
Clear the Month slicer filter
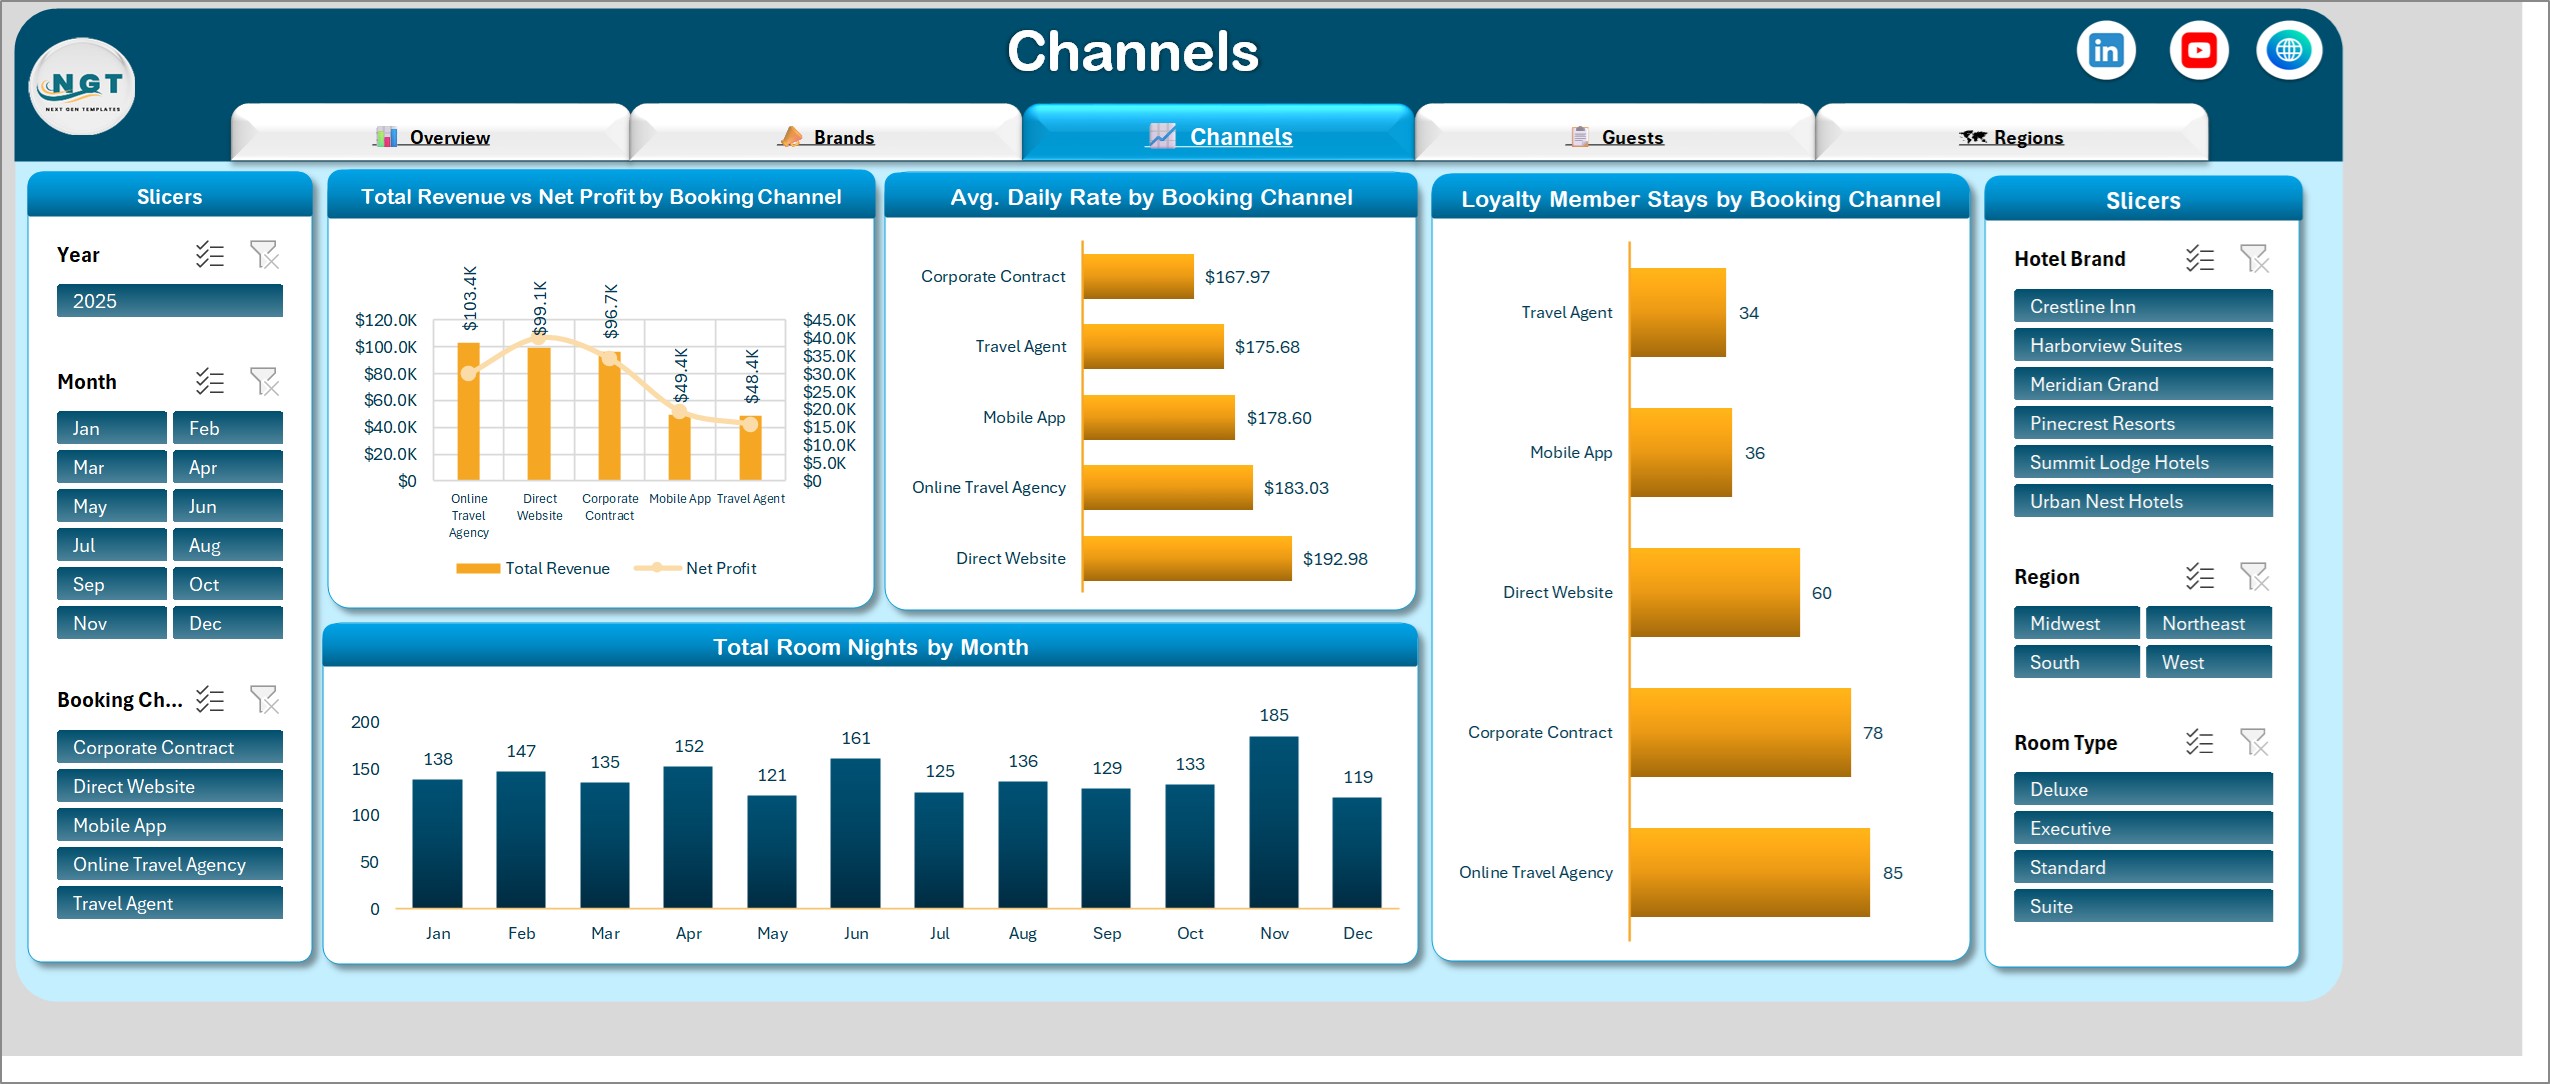coord(264,382)
